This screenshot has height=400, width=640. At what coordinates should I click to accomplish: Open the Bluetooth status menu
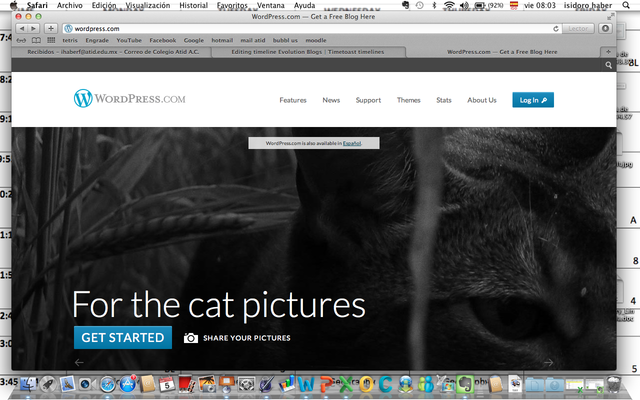(434, 5)
